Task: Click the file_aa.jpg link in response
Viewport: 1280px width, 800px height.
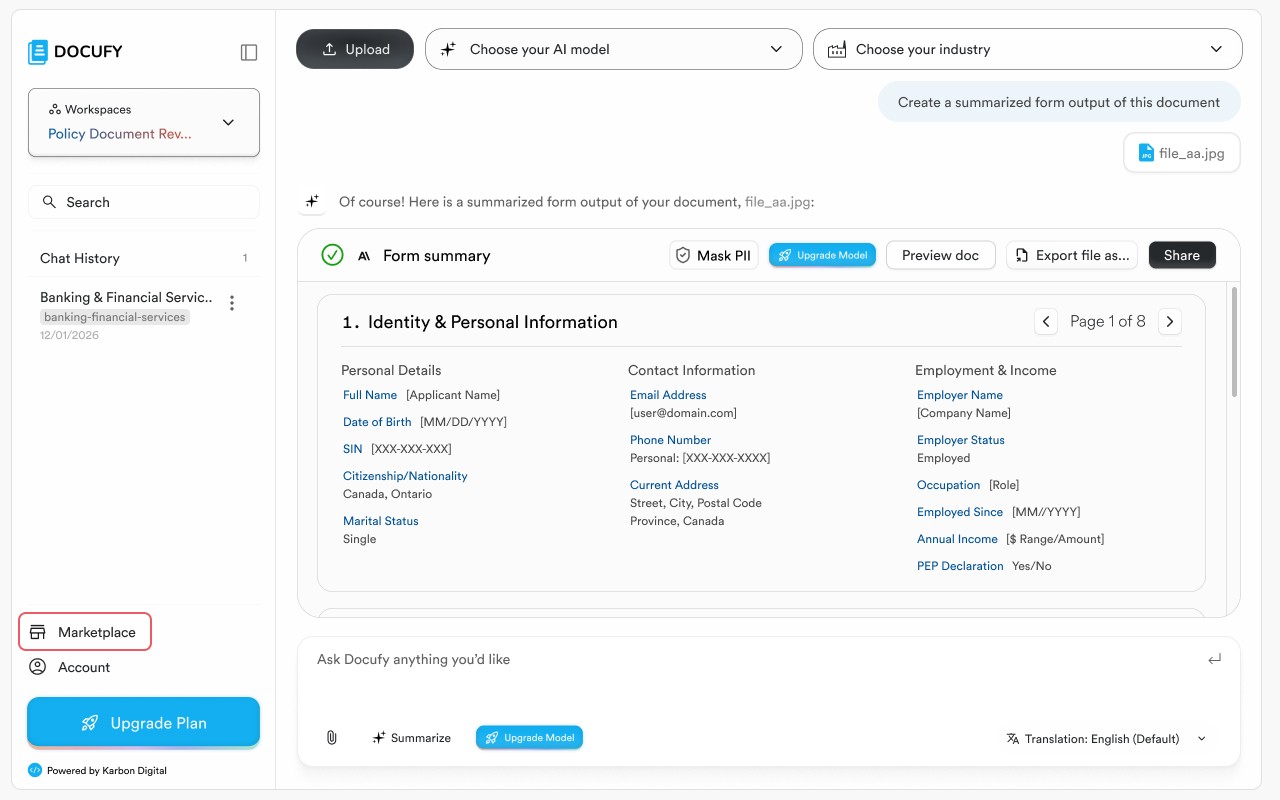Action: (777, 202)
